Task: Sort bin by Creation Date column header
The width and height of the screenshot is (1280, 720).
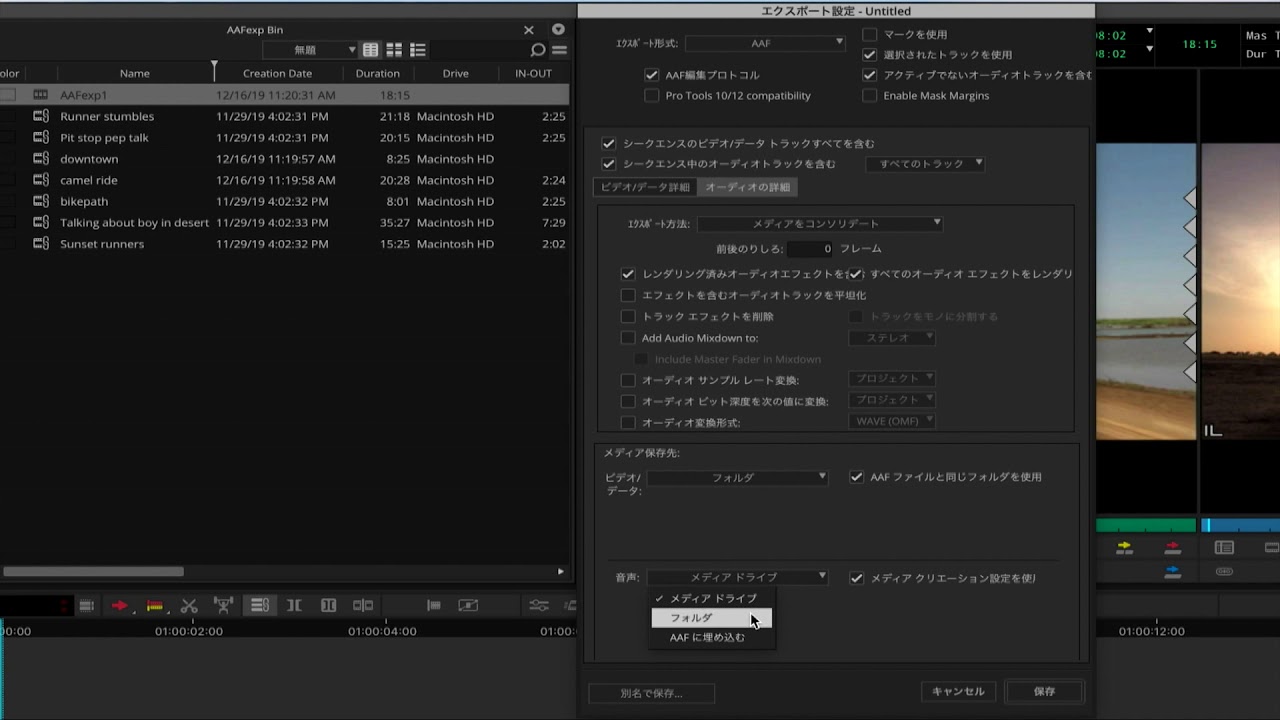Action: tap(277, 73)
